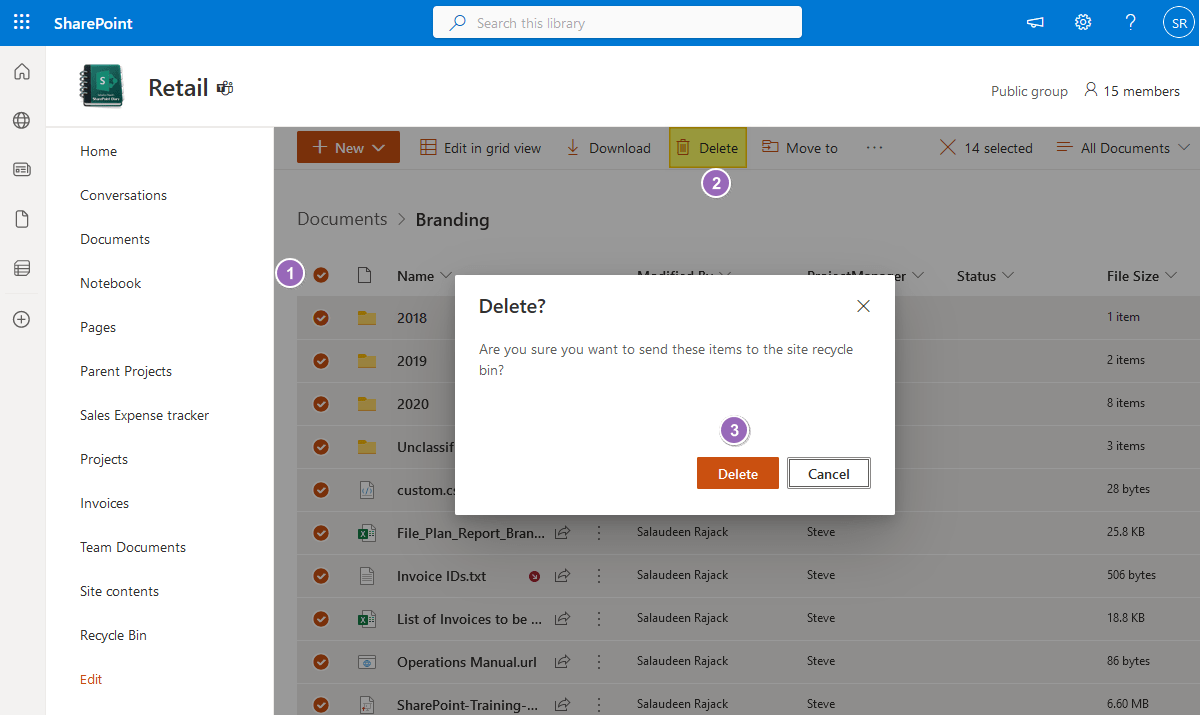Select the Edit in grid view icon
Viewport: 1200px width, 715px height.
tap(424, 147)
